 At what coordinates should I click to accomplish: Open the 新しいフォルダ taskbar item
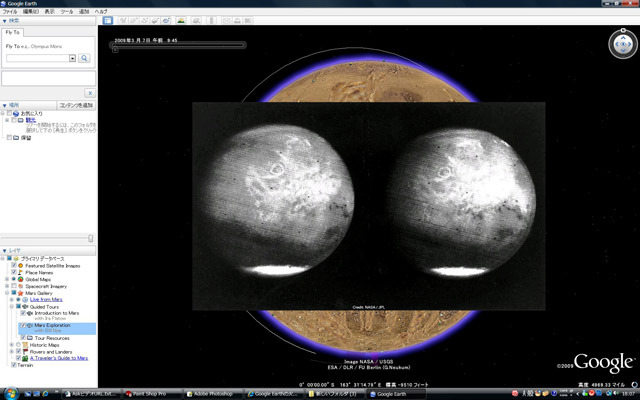pyautogui.click(x=335, y=394)
